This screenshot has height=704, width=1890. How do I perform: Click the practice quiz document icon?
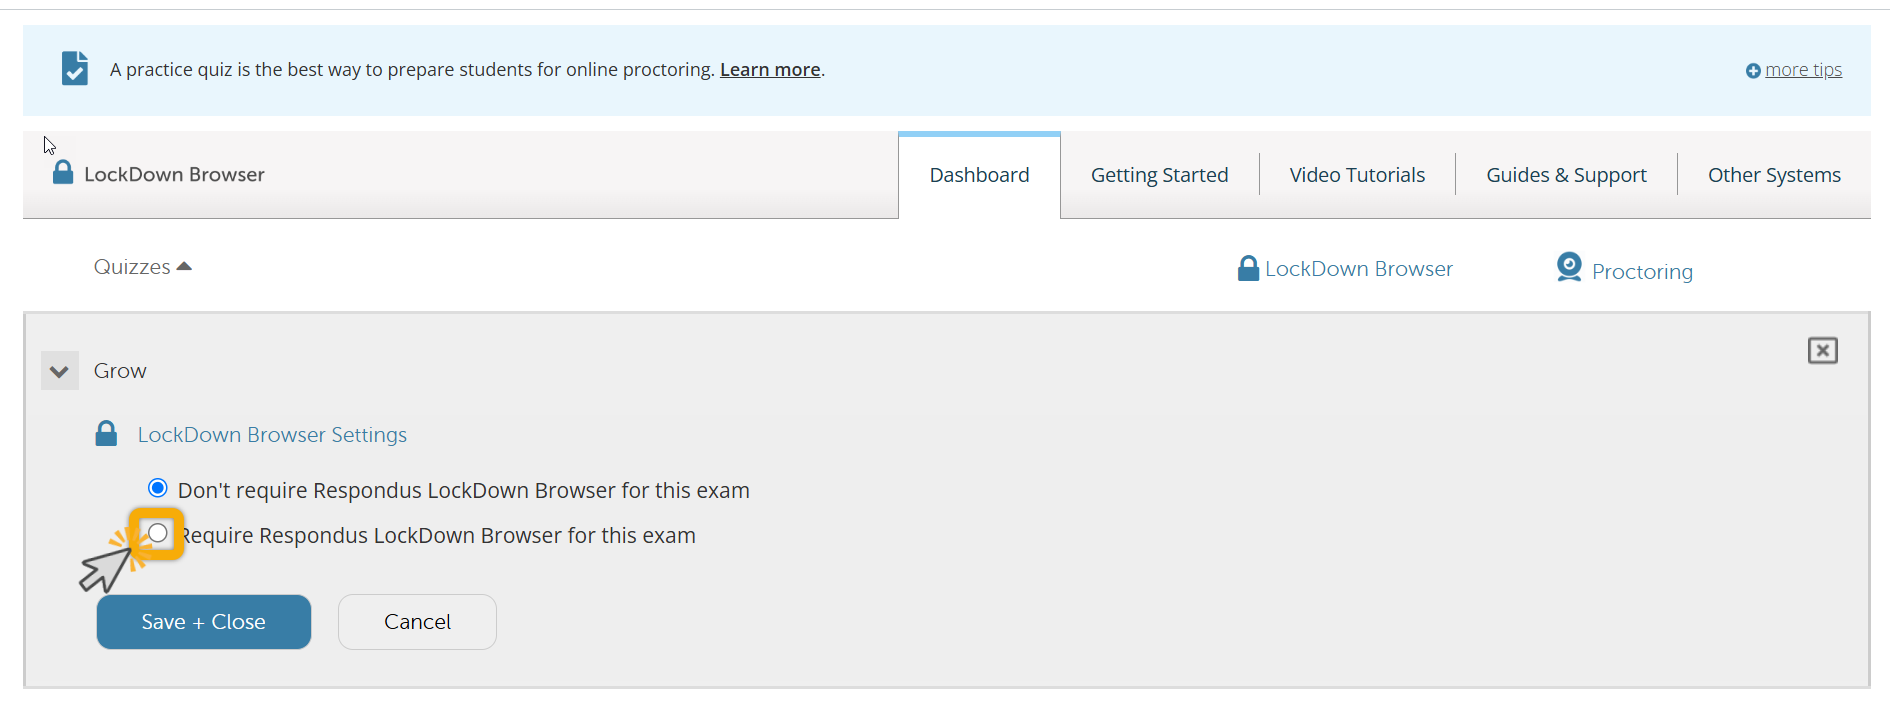point(75,68)
